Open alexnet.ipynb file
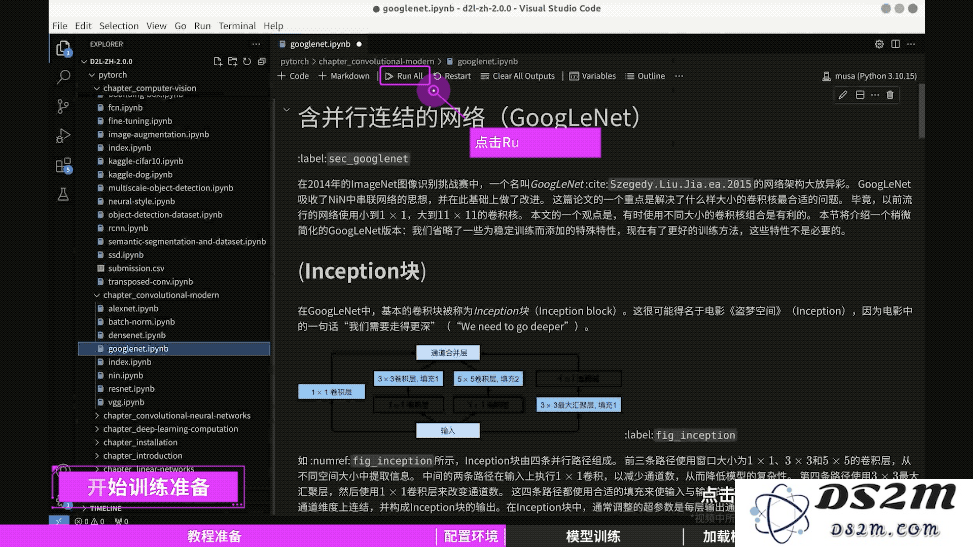The height and width of the screenshot is (547, 973). click(x=133, y=309)
